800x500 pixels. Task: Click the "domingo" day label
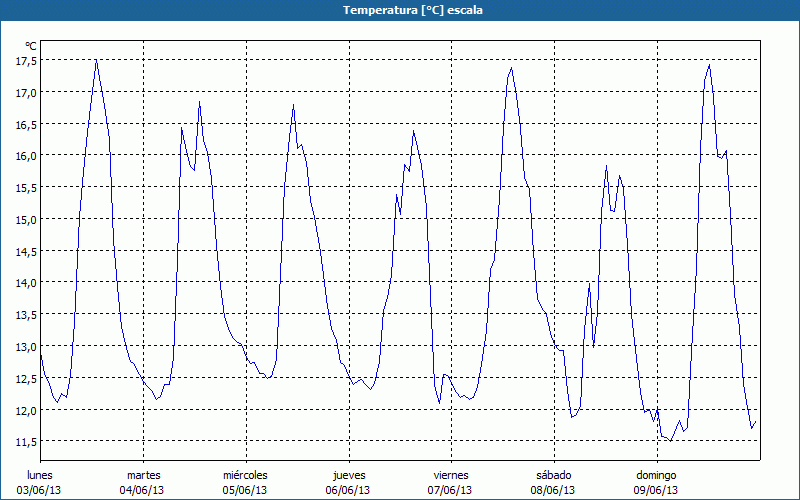[x=656, y=475]
